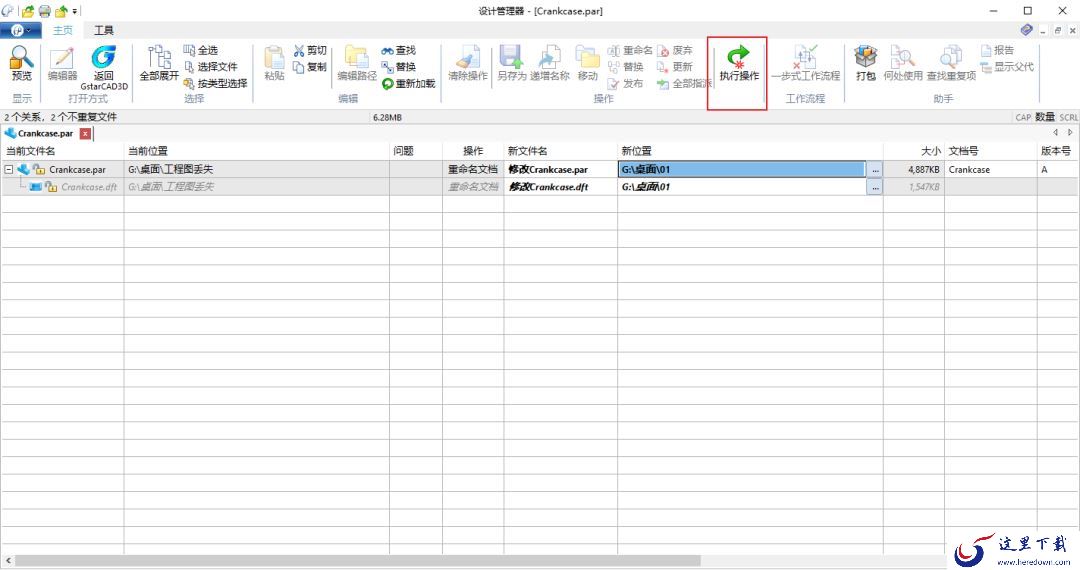1080x570 pixels.
Task: Choose Select by Type (按类型选择)
Action: (x=215, y=83)
